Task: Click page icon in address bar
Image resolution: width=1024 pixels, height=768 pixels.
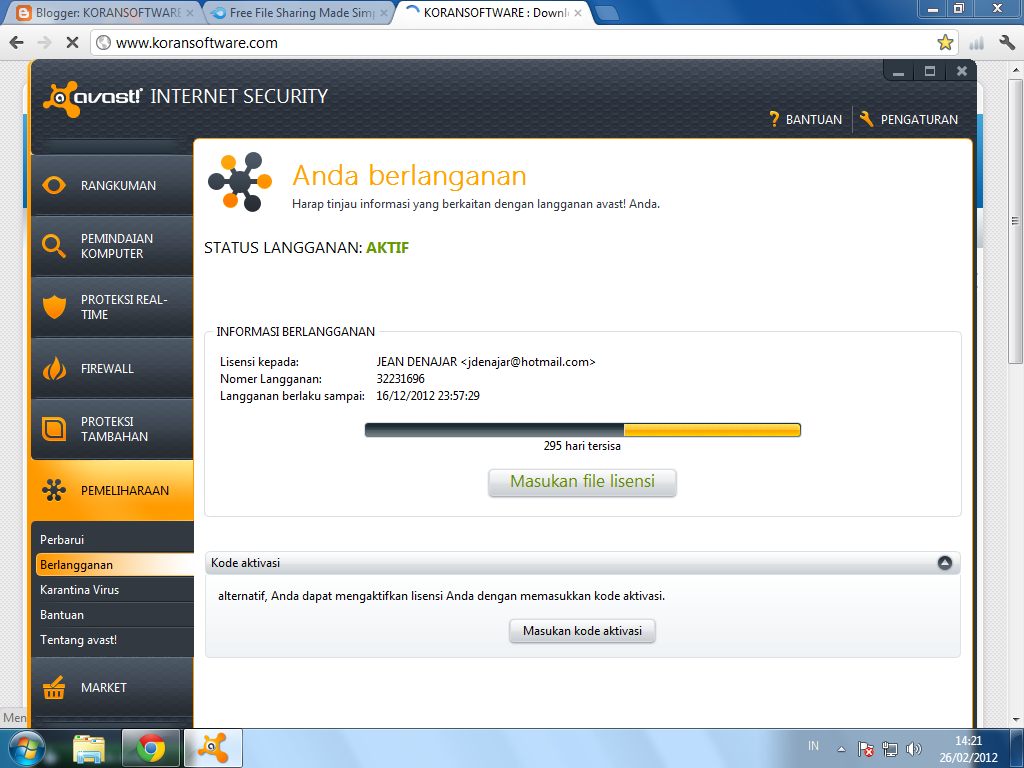Action: pos(103,42)
